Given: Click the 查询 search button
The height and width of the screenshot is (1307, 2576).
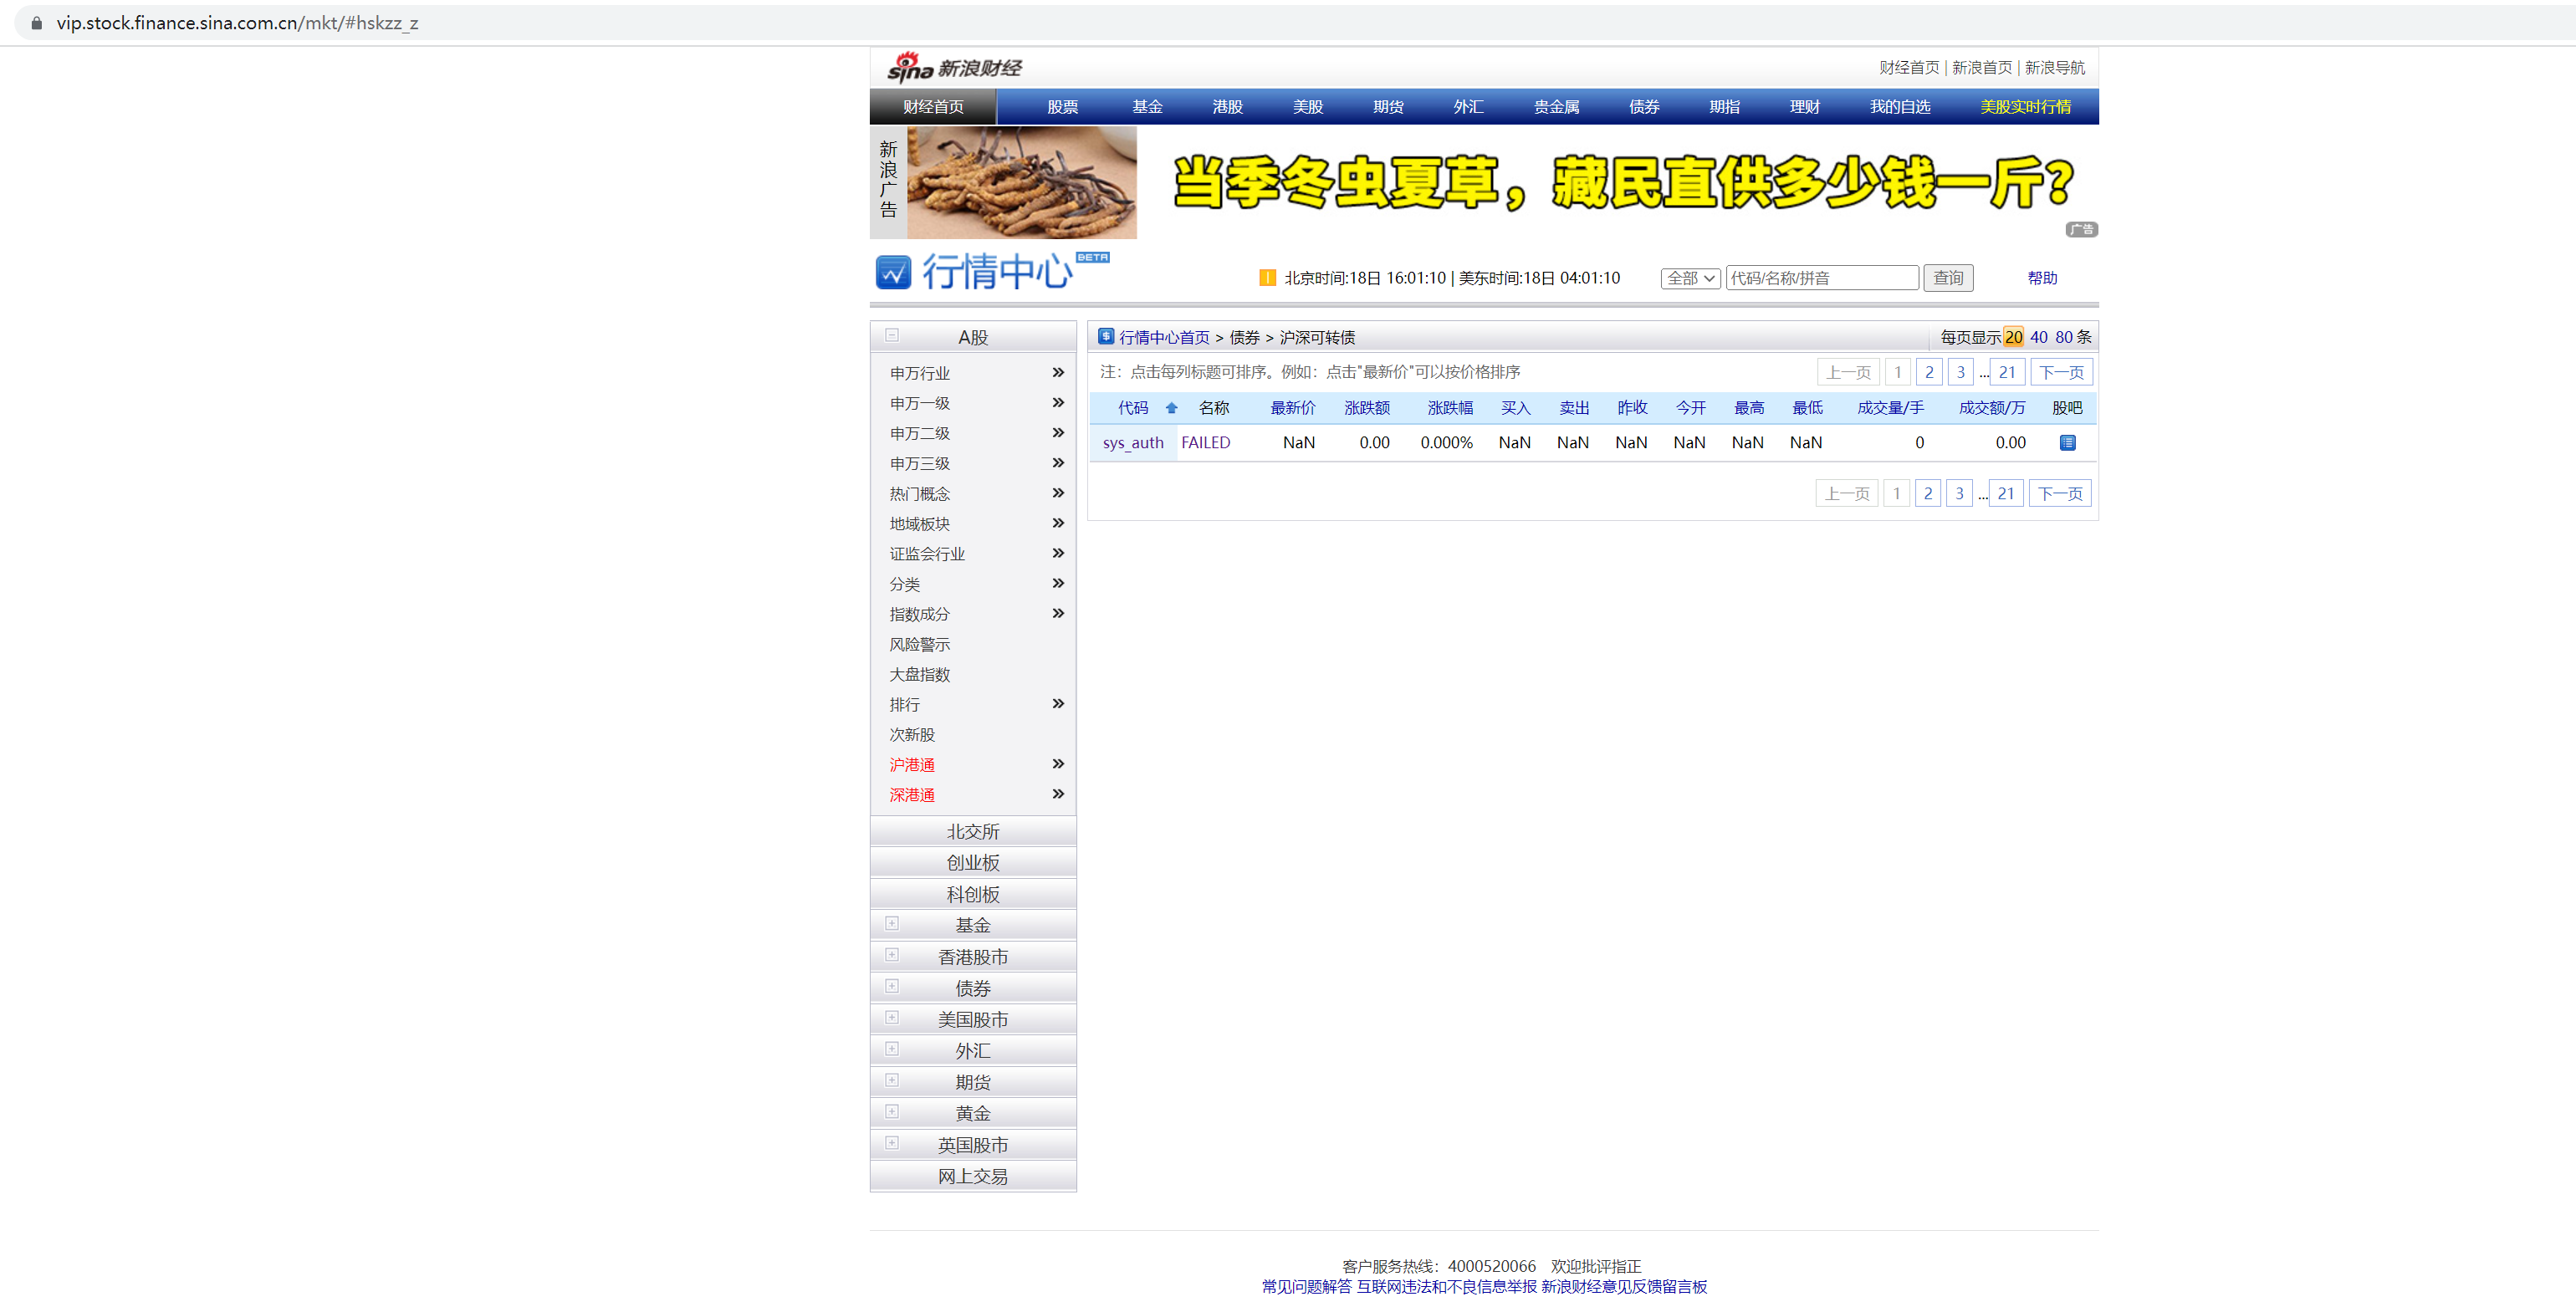Looking at the screenshot, I should (x=1947, y=278).
